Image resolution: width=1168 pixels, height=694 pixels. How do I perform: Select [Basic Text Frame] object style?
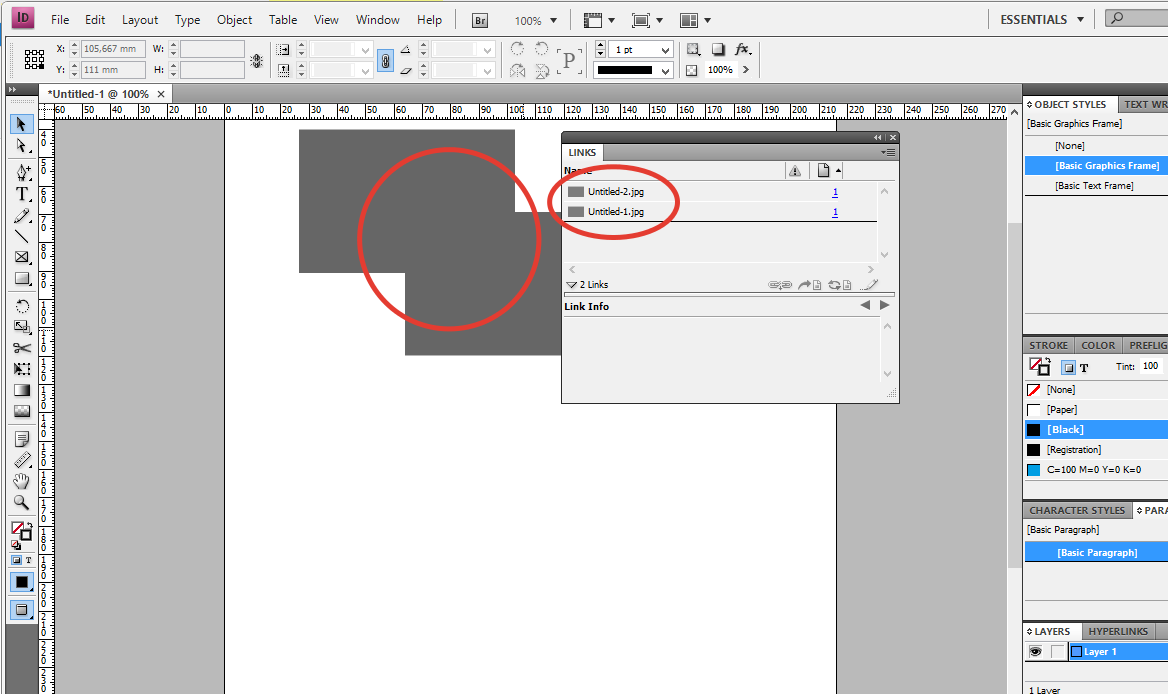pyautogui.click(x=1095, y=185)
